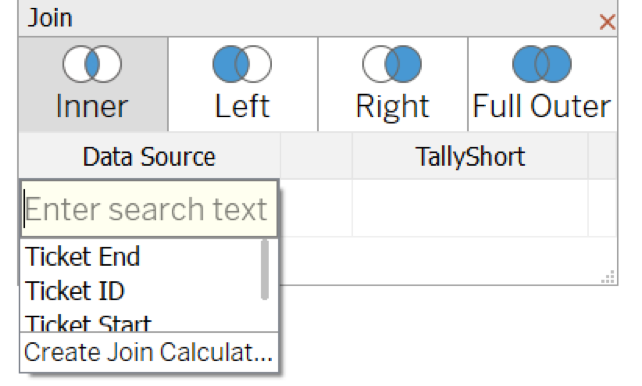This screenshot has width=642, height=386.
Task: Open the join operator cell between columns
Action: (316, 208)
